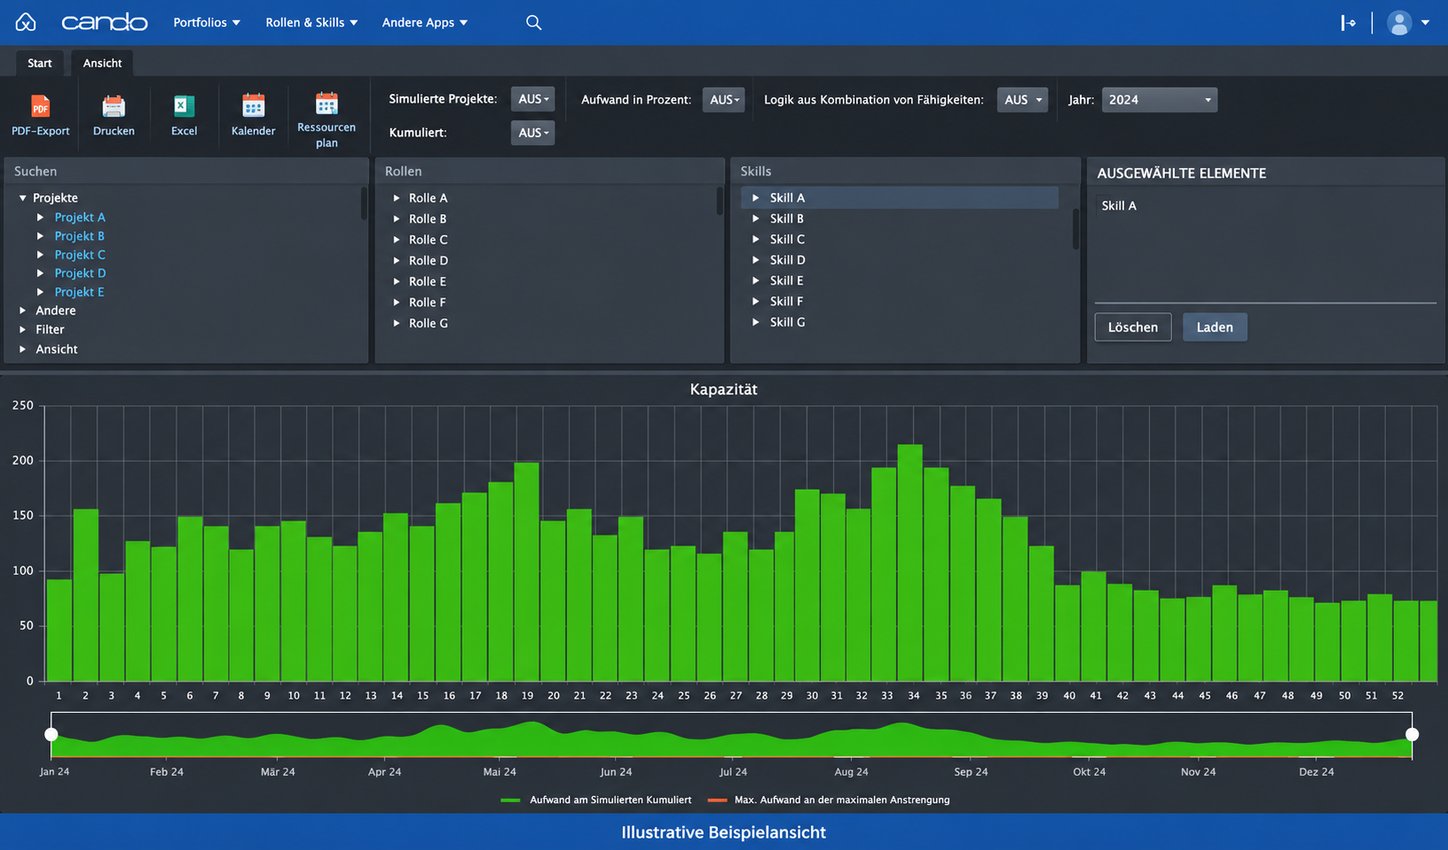Open the Kalender icon
1448x850 pixels.
(253, 106)
